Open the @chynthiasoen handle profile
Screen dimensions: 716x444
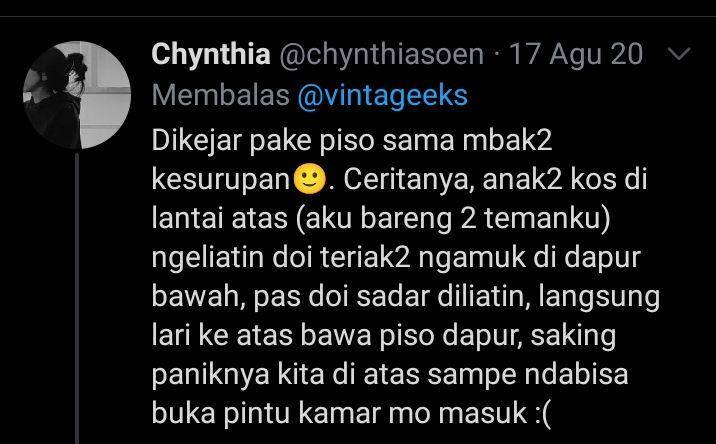point(381,54)
